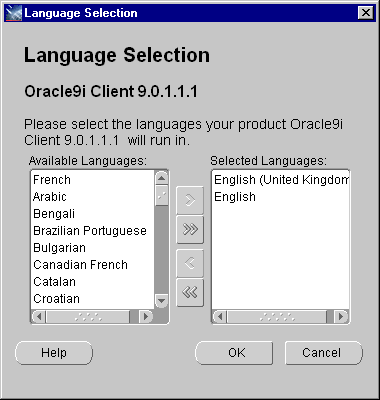Click the single left arrow remove button

190,263
